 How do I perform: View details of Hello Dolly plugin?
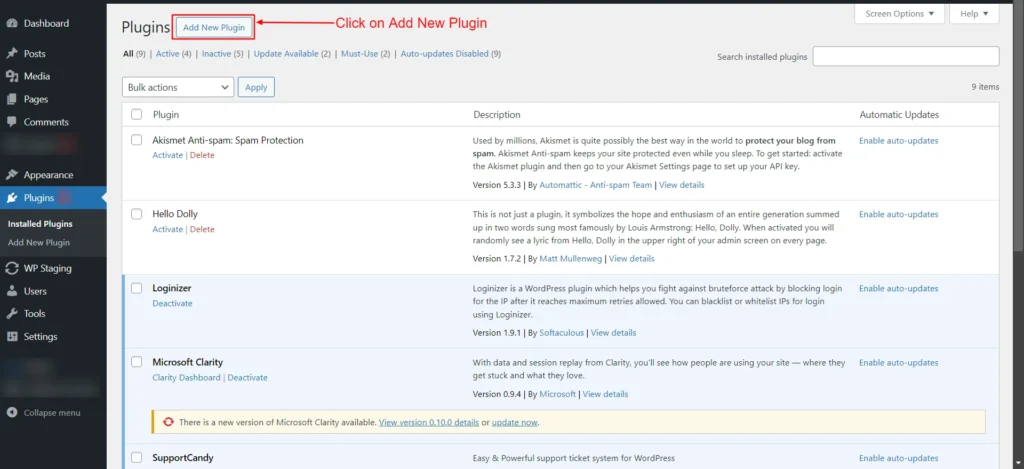[632, 259]
